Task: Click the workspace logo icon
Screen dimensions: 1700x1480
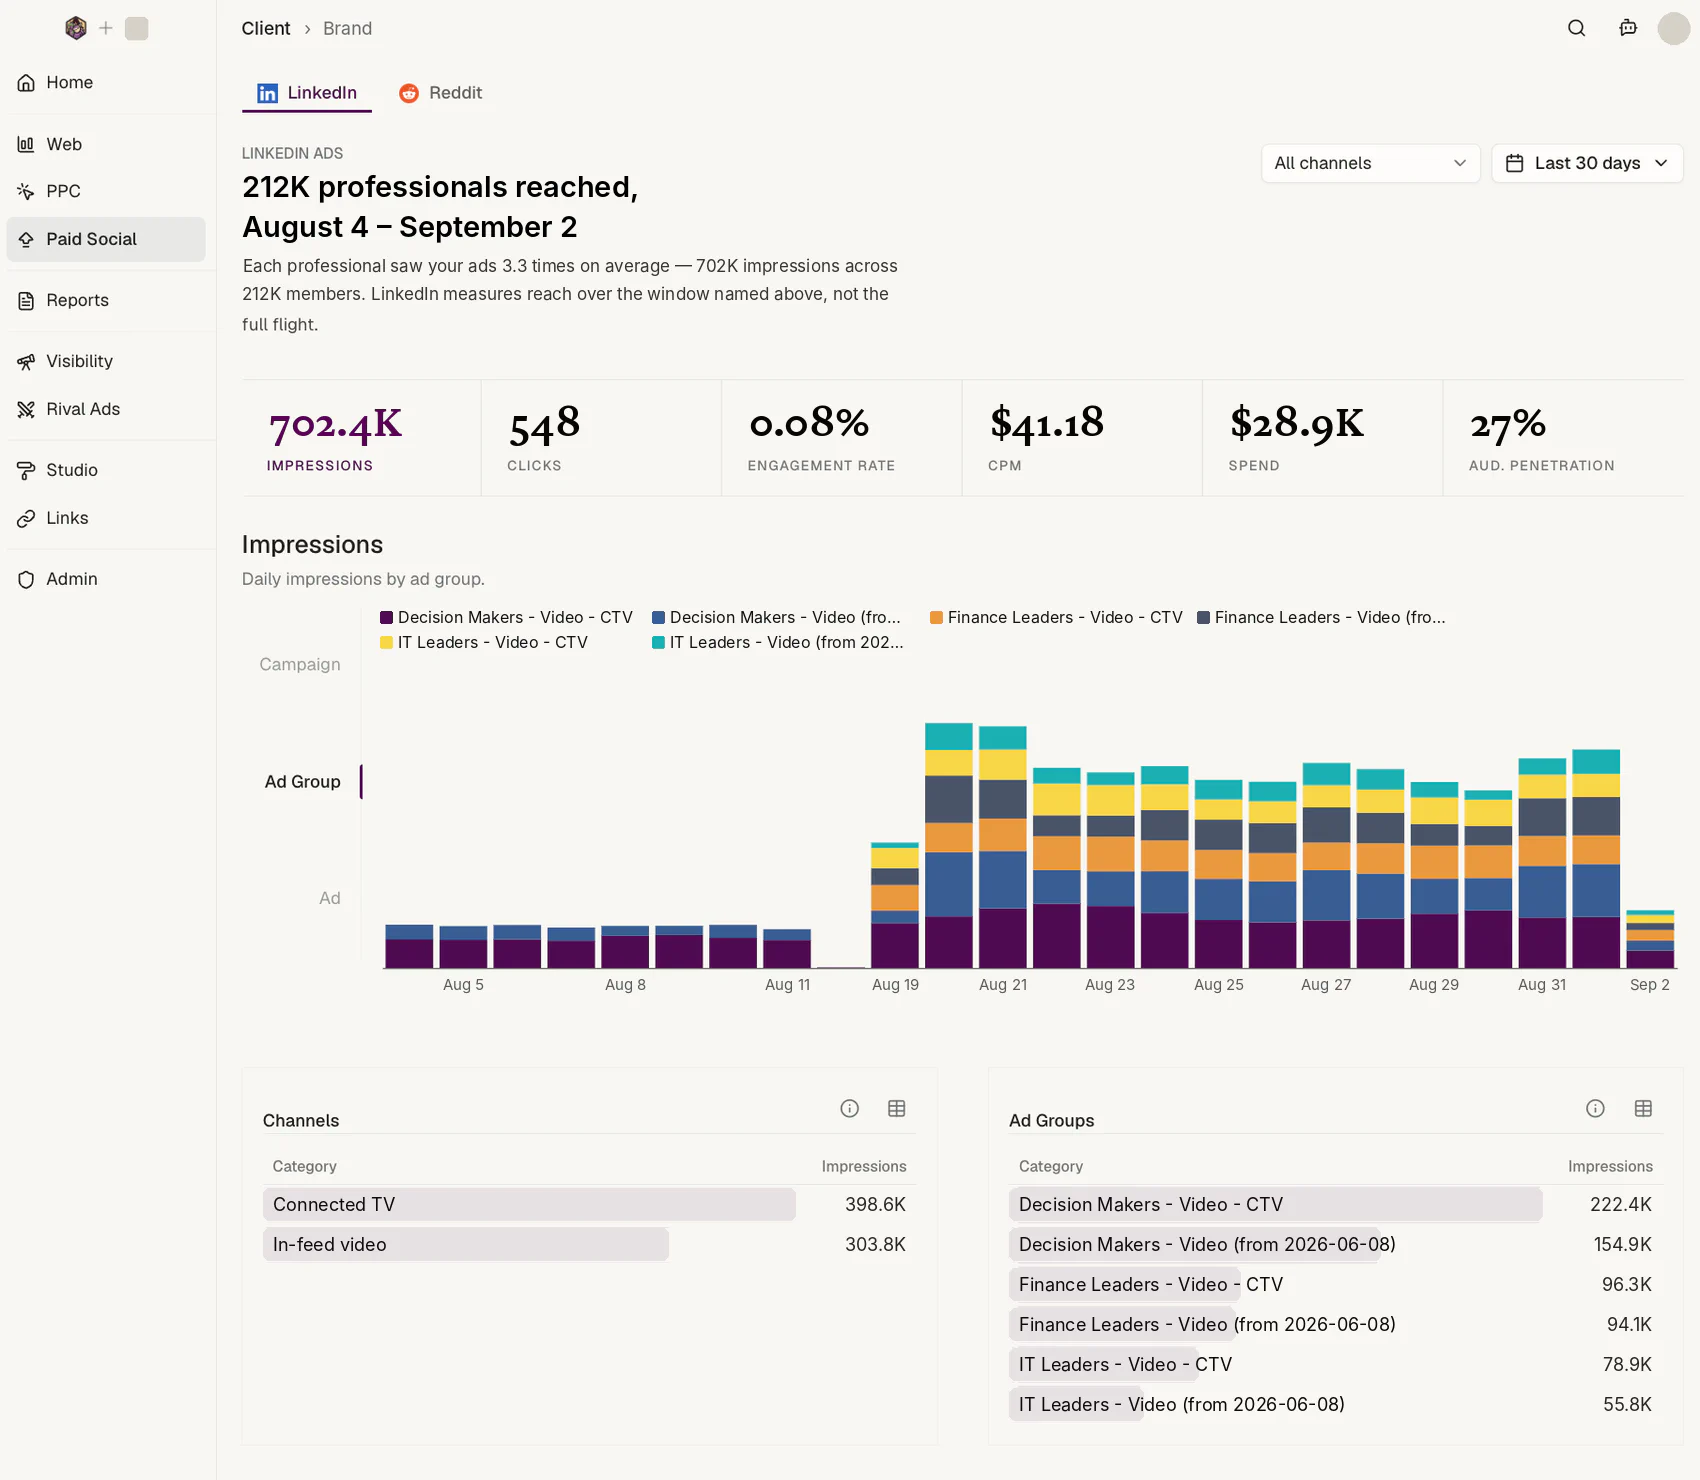Action: (76, 28)
